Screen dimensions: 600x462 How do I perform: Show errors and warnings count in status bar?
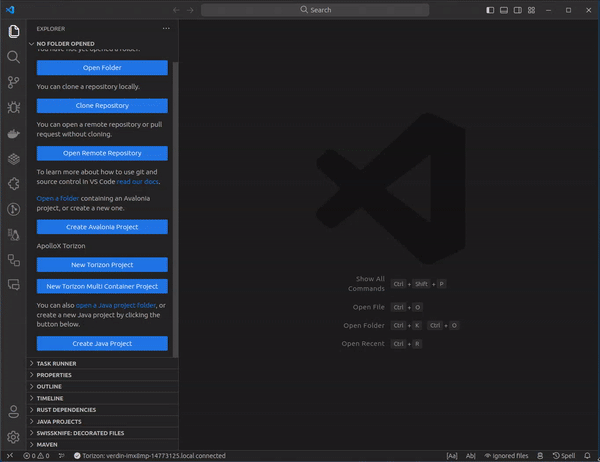tap(36, 455)
